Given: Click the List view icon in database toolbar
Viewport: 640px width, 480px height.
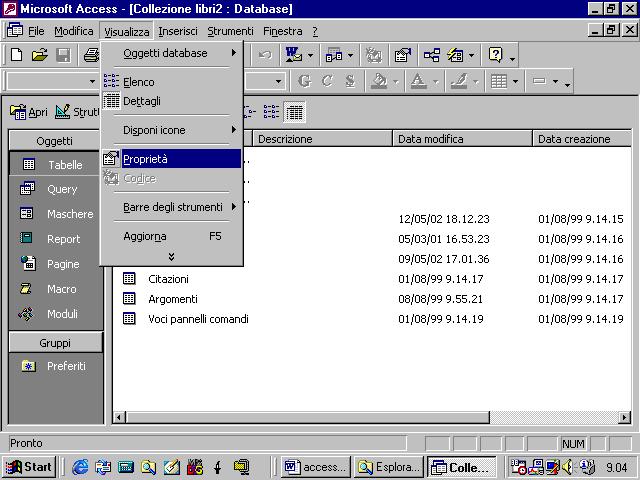Looking at the screenshot, I should click(271, 111).
